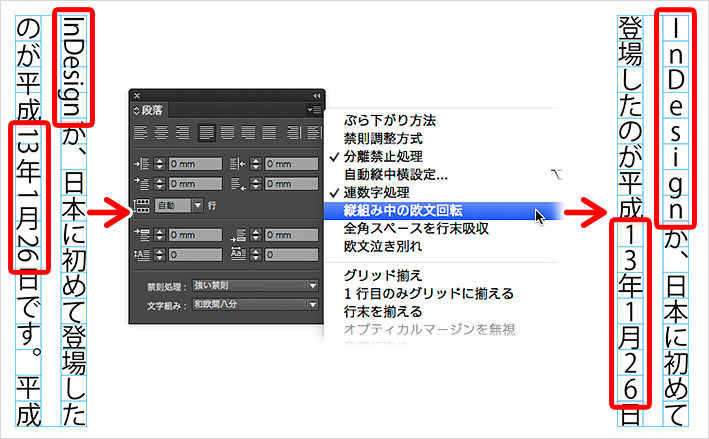Adjust the drop cap lines stepper
Screen dimensions: 709x439
click(x=160, y=255)
